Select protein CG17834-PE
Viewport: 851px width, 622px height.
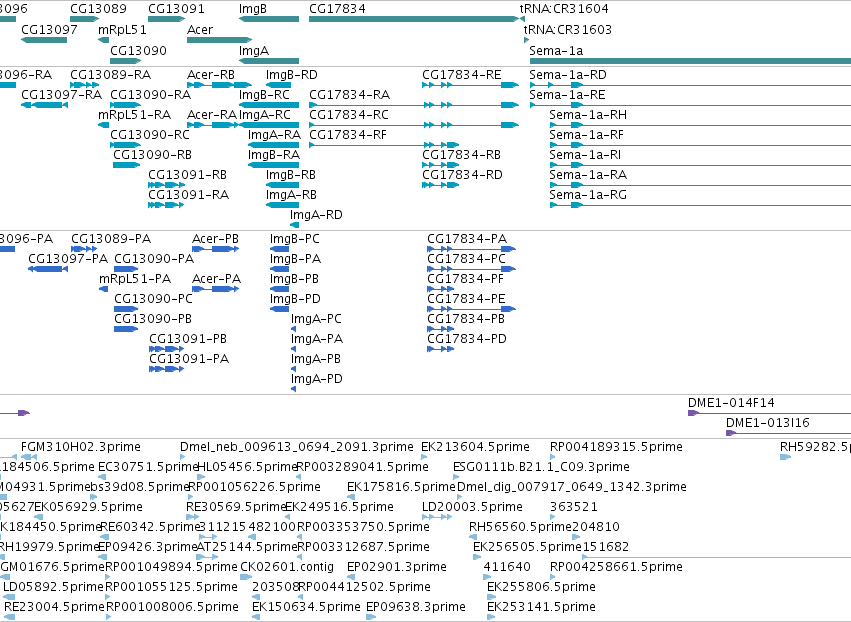coord(466,299)
